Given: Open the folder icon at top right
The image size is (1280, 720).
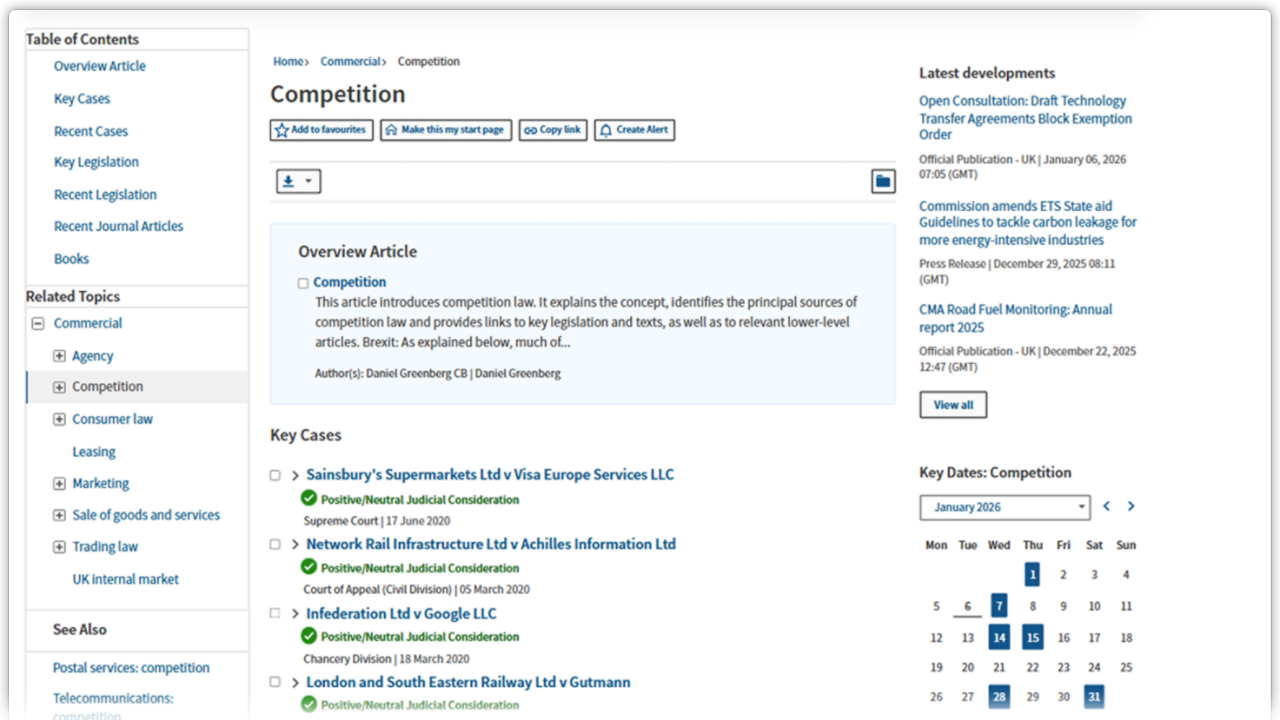Looking at the screenshot, I should (x=883, y=181).
